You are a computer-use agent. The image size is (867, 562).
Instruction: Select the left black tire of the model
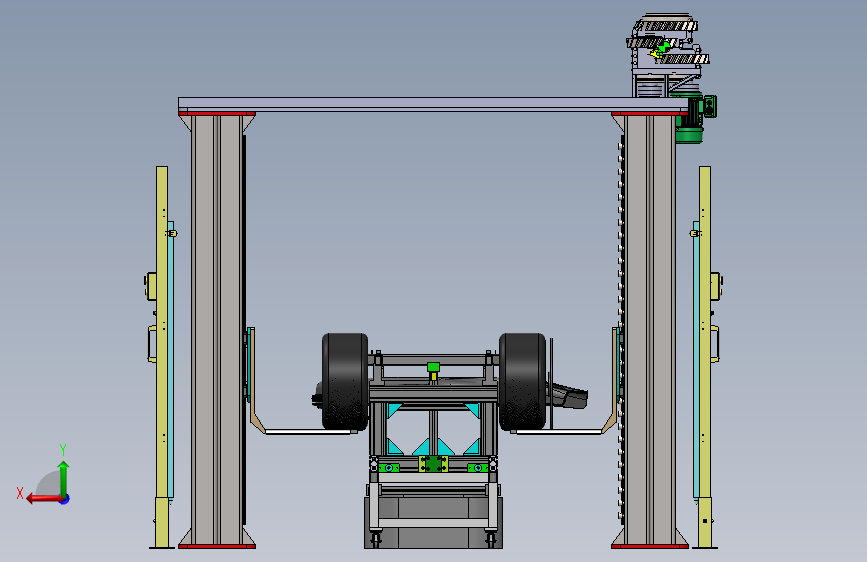point(345,382)
